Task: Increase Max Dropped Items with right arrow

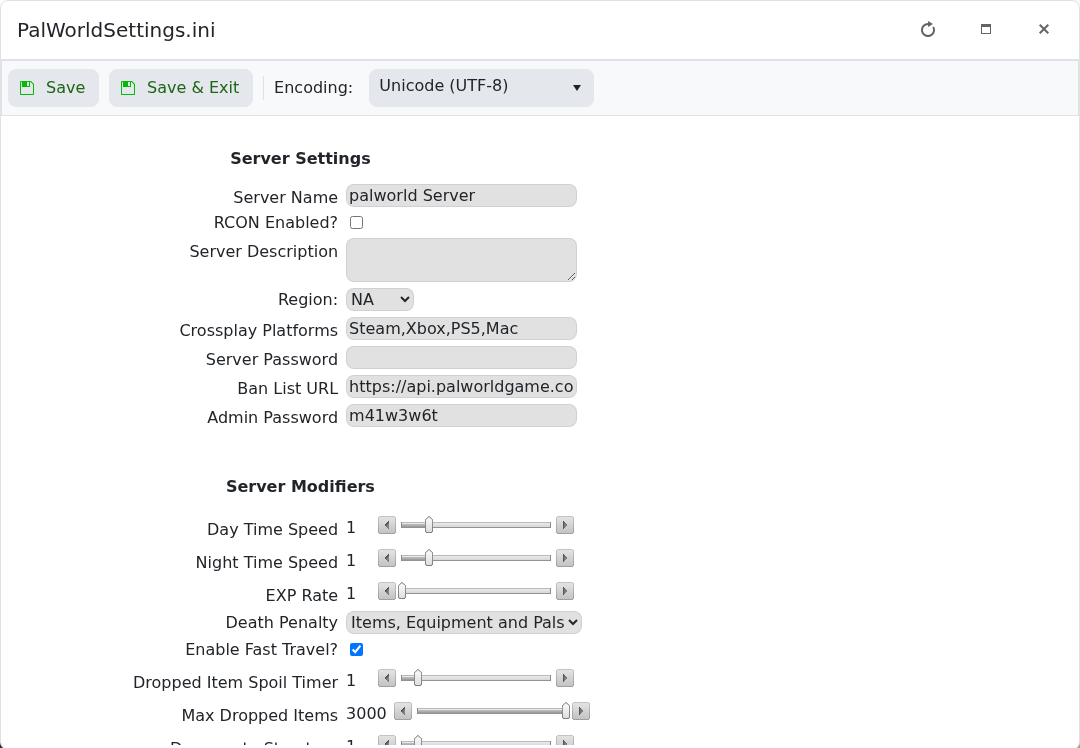Action: coord(581,711)
